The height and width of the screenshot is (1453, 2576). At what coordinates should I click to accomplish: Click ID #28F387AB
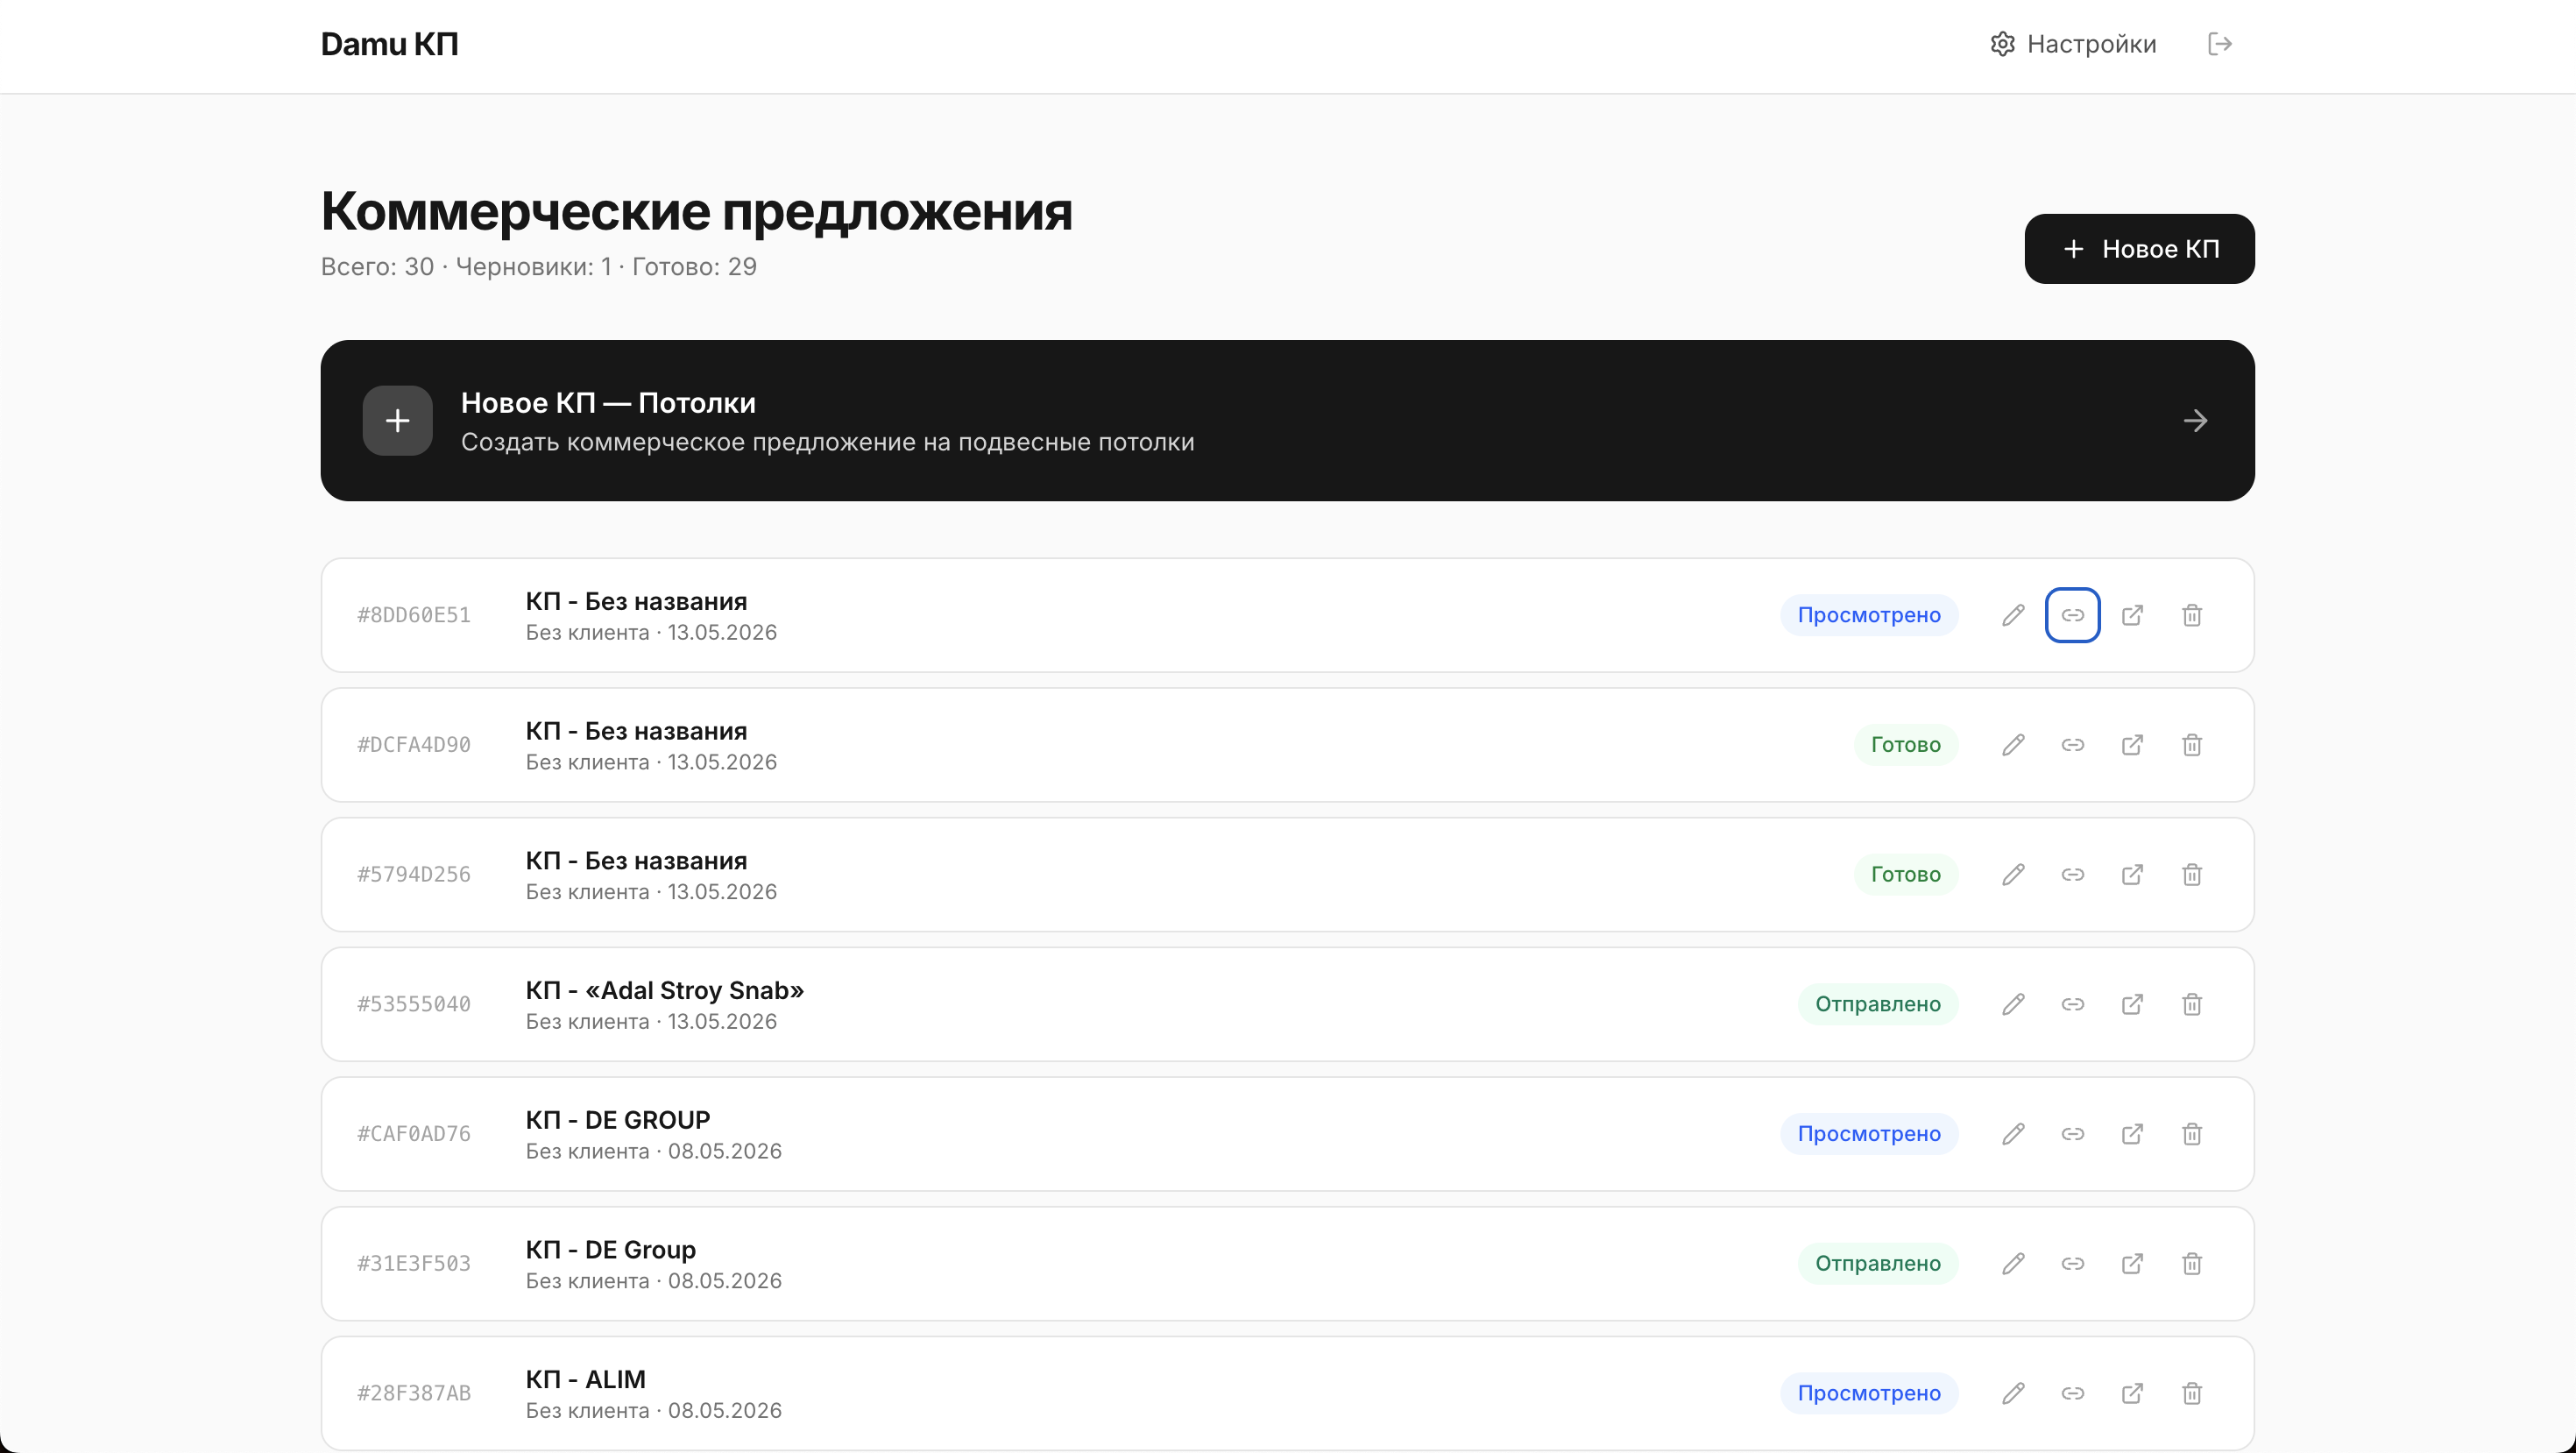(414, 1393)
